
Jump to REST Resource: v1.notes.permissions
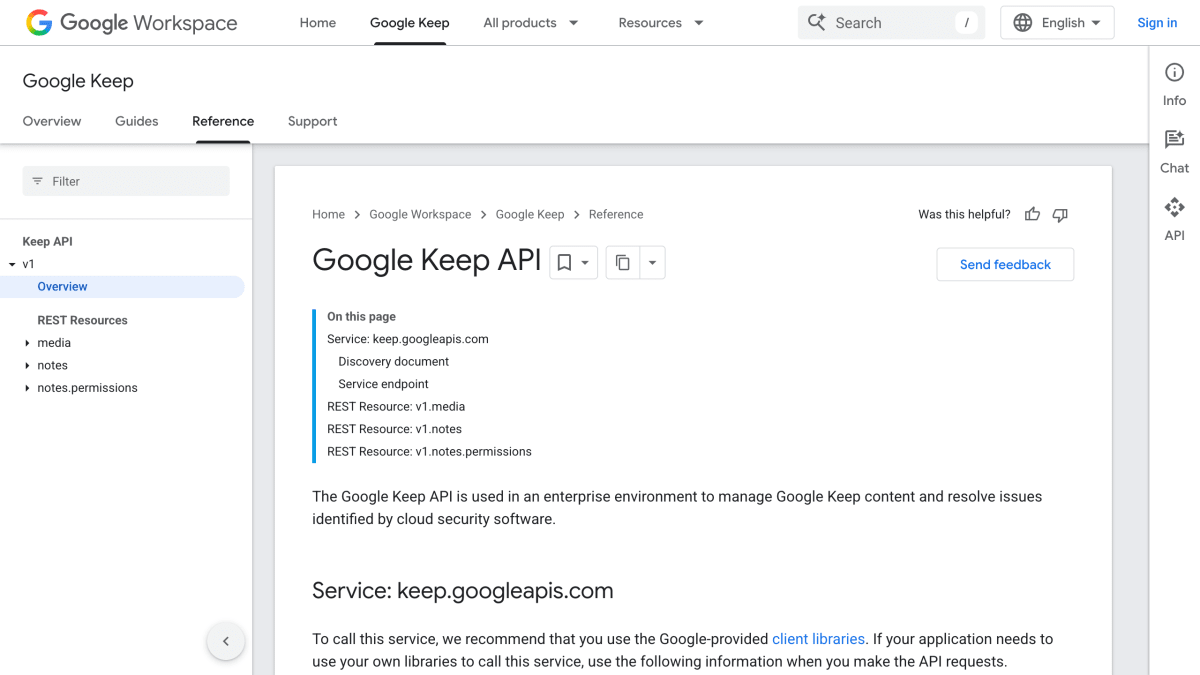[x=429, y=451]
